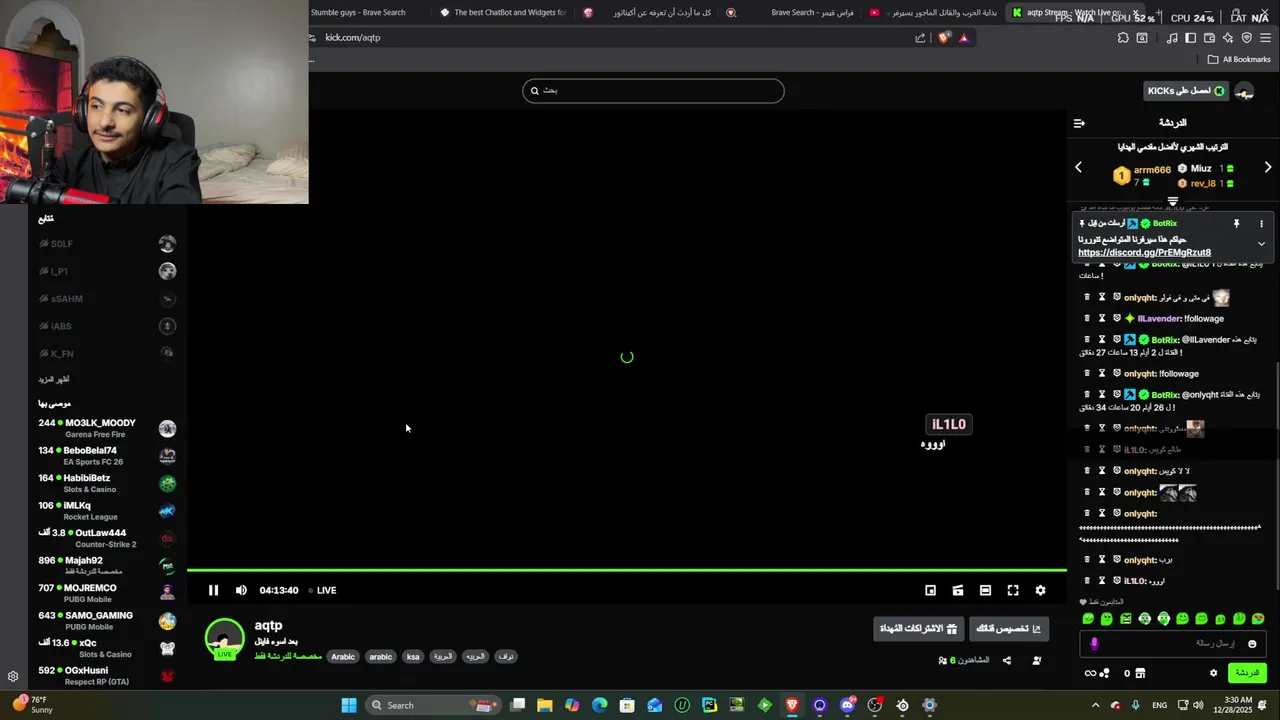Viewport: 1280px width, 720px height.
Task: Switch to The best ChatBot and Widgets tab
Action: [504, 13]
